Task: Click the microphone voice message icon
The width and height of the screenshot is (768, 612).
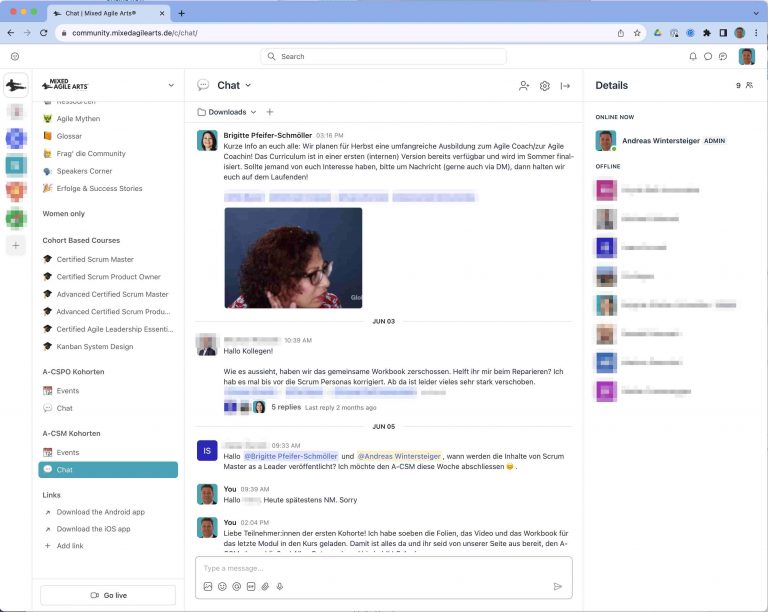Action: [x=280, y=586]
